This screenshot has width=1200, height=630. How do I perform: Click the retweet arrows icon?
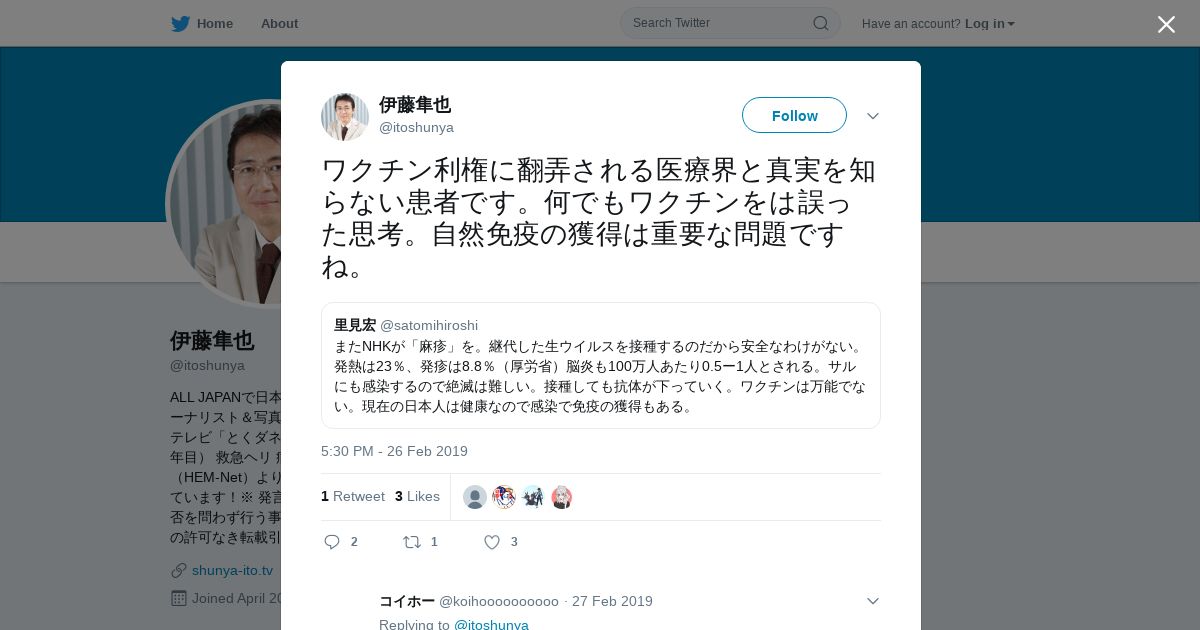(x=411, y=542)
